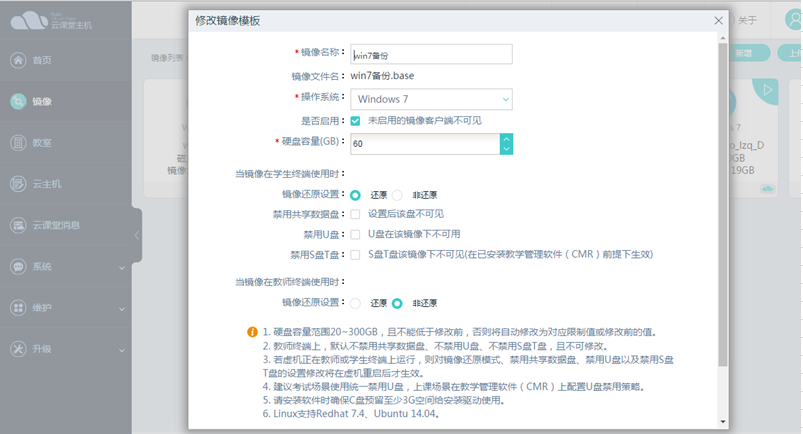This screenshot has width=803, height=434.
Task: Collapse the sidebar using the arrow handle
Action: pyautogui.click(x=136, y=236)
